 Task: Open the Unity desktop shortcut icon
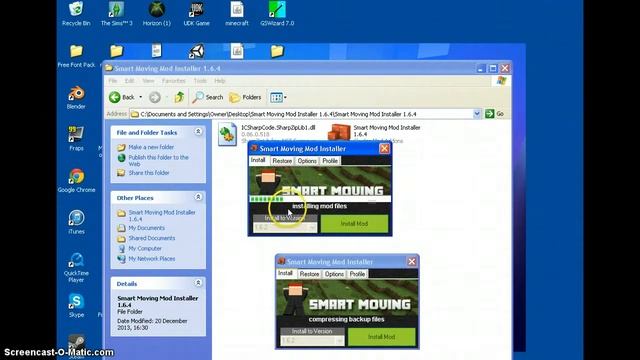pos(196,51)
